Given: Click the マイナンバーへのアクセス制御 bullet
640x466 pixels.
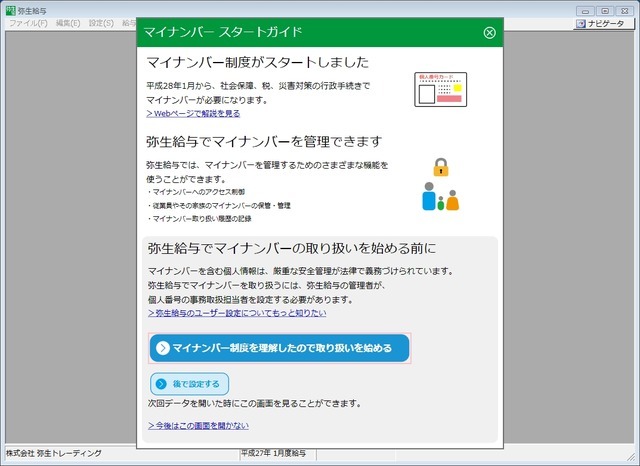Looking at the screenshot, I should point(196,192).
